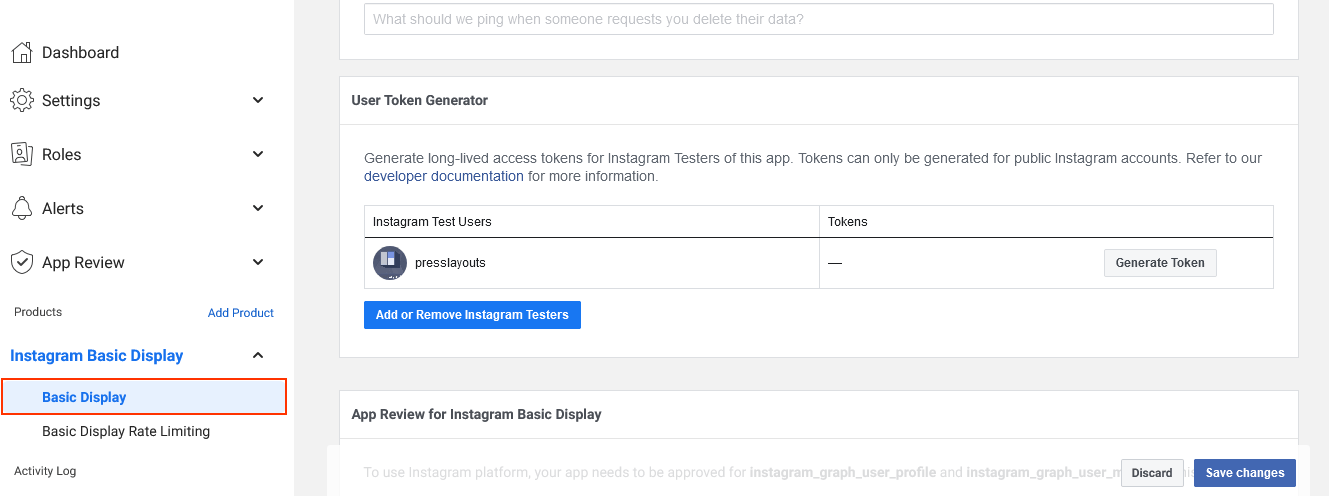This screenshot has height=496, width=1329.
Task: Focus the data deletion request URL field
Action: click(x=818, y=19)
